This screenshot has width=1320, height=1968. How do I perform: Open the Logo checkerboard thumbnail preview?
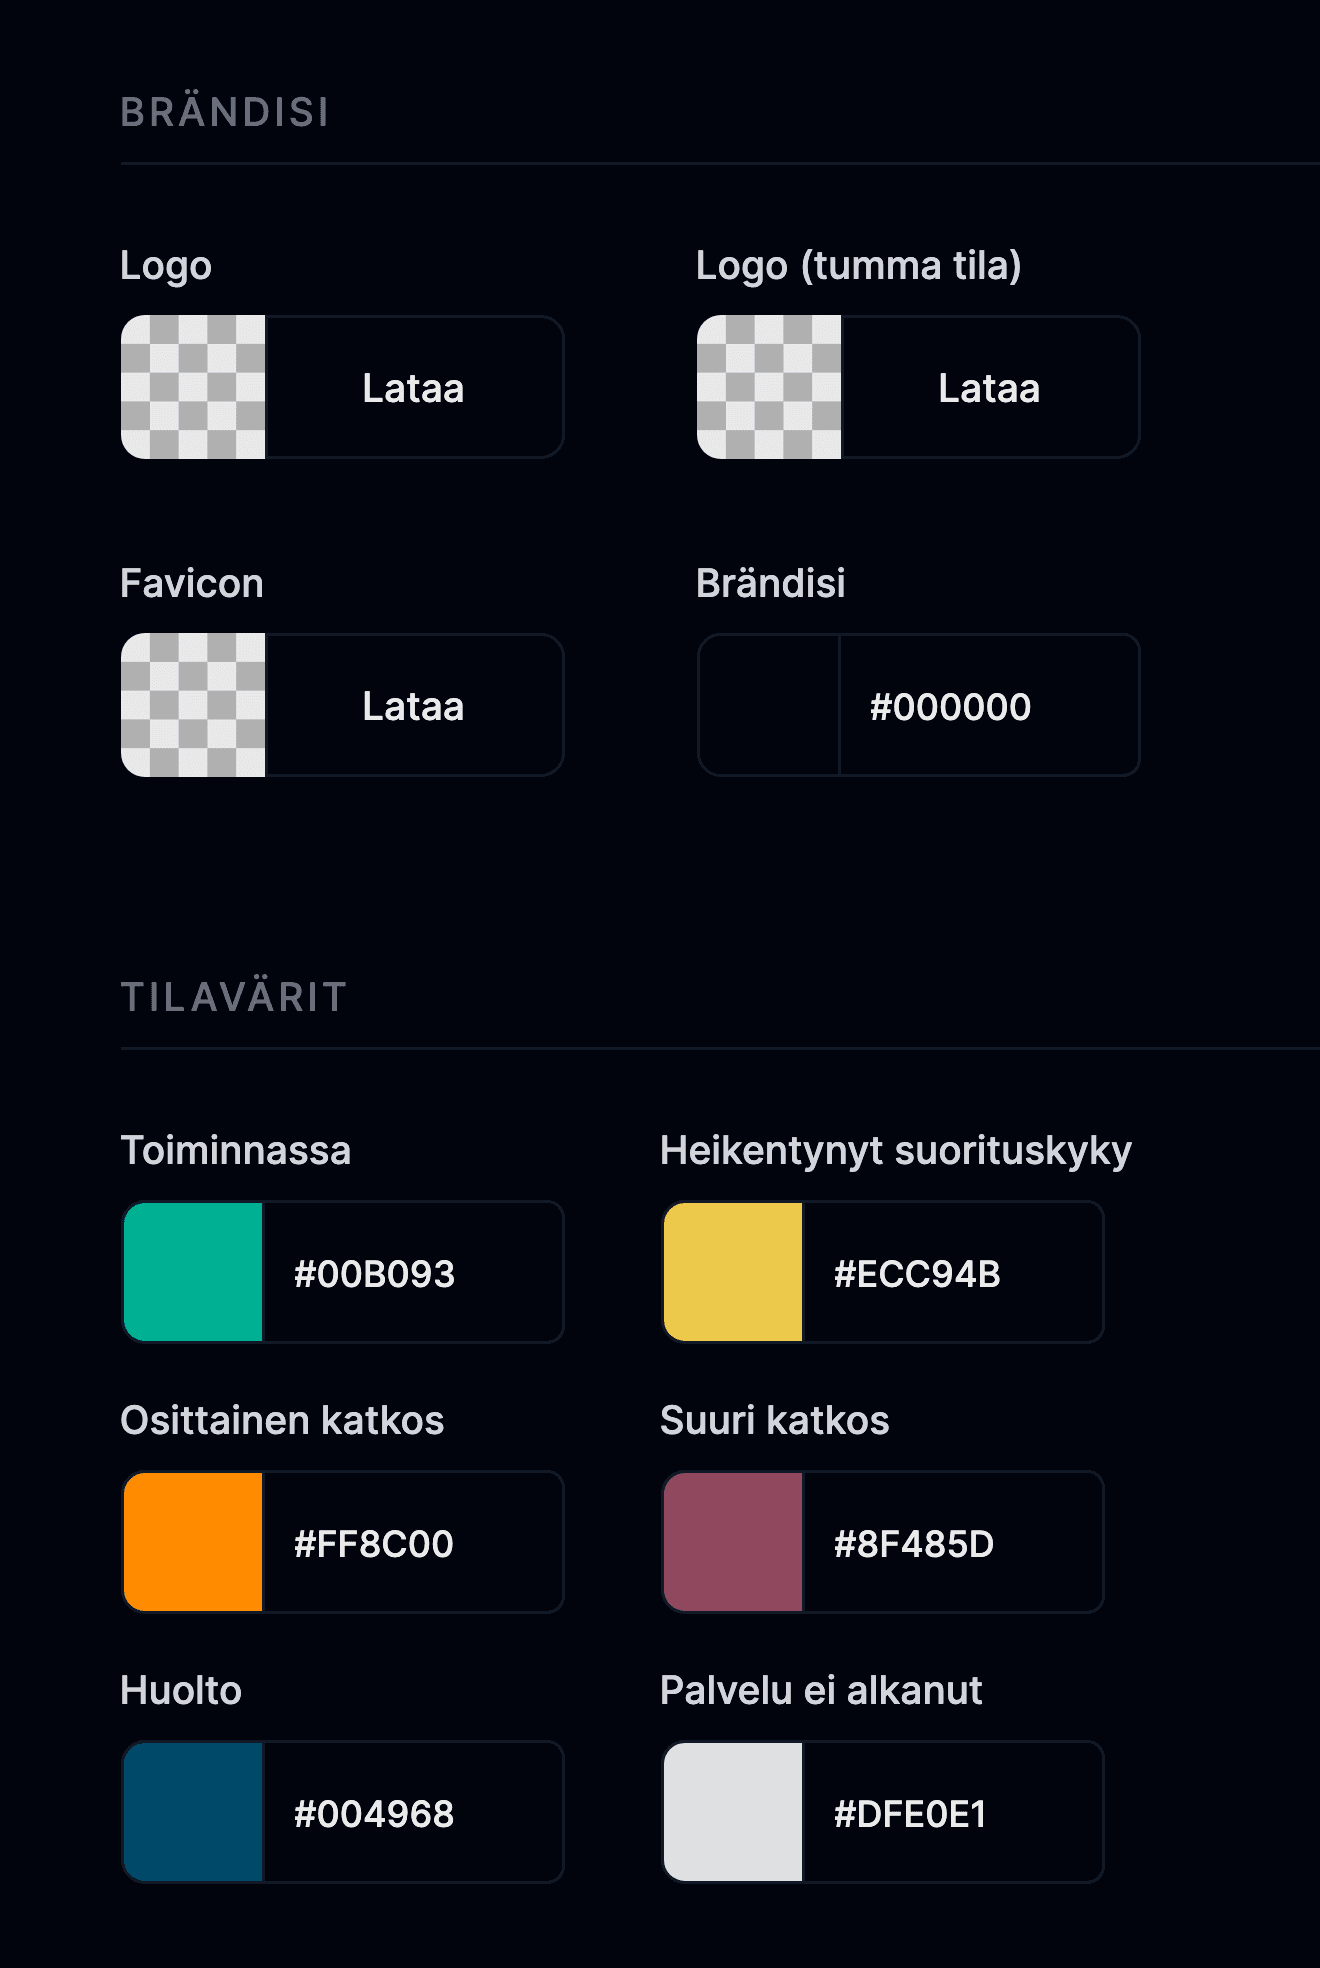coord(193,387)
